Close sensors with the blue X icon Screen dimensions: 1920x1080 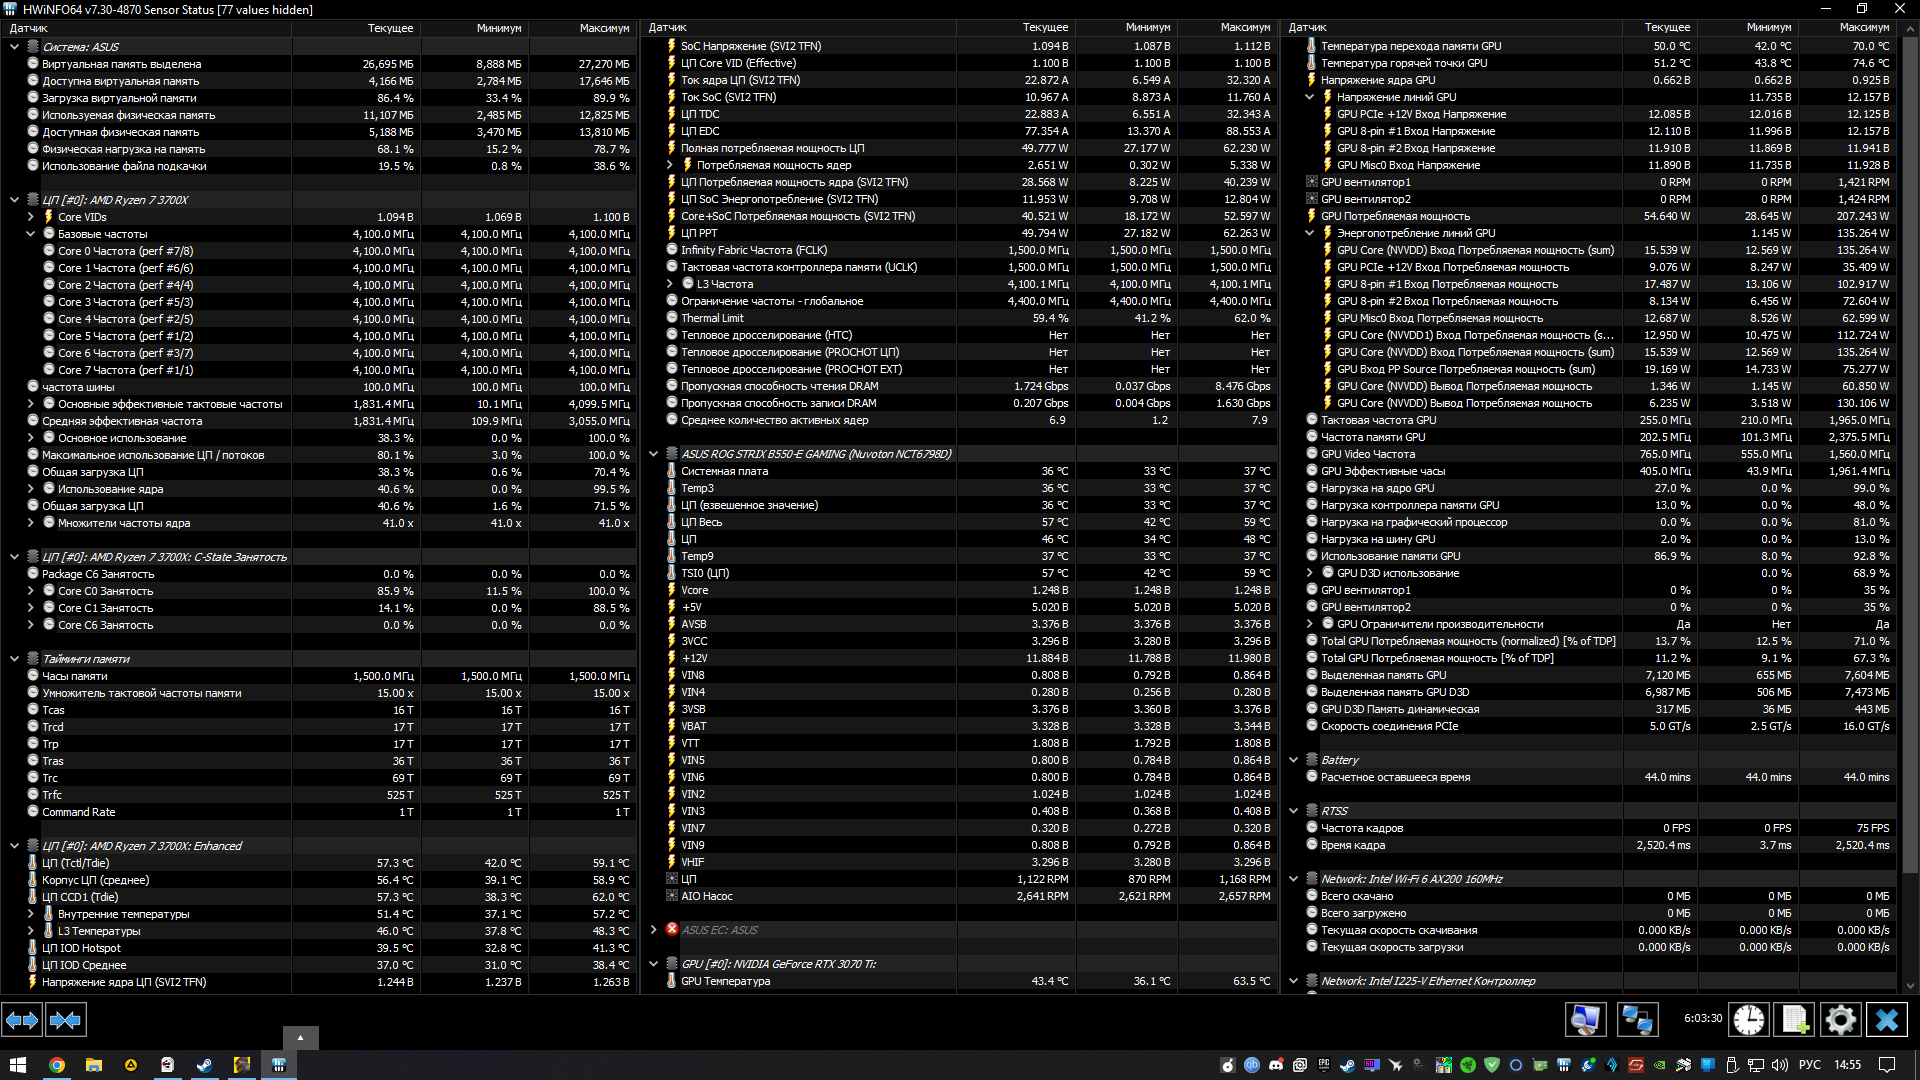point(1886,1020)
